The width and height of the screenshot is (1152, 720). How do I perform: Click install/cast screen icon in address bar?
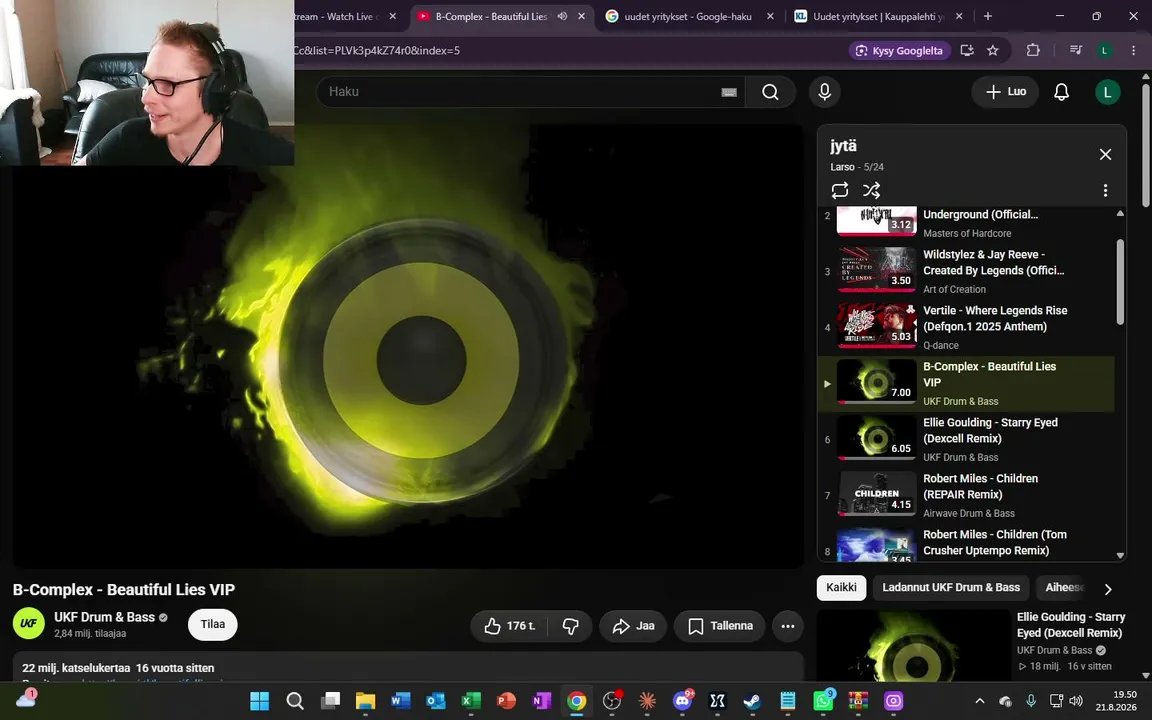pos(967,50)
